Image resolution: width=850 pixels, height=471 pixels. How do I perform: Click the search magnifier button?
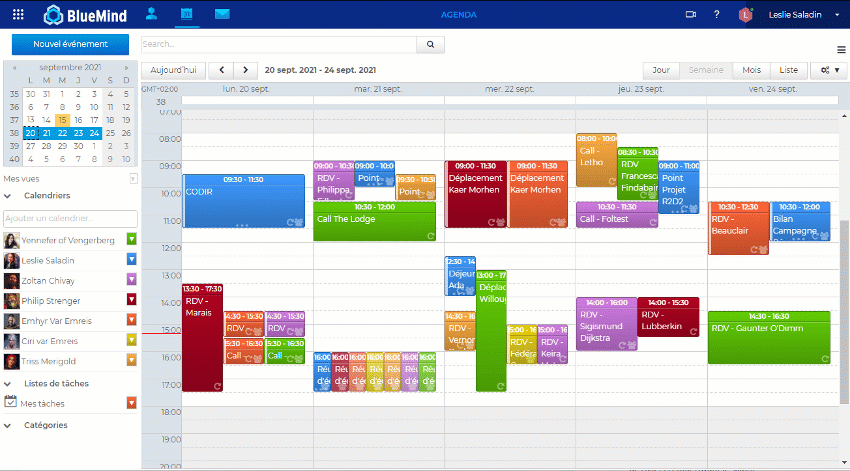430,45
